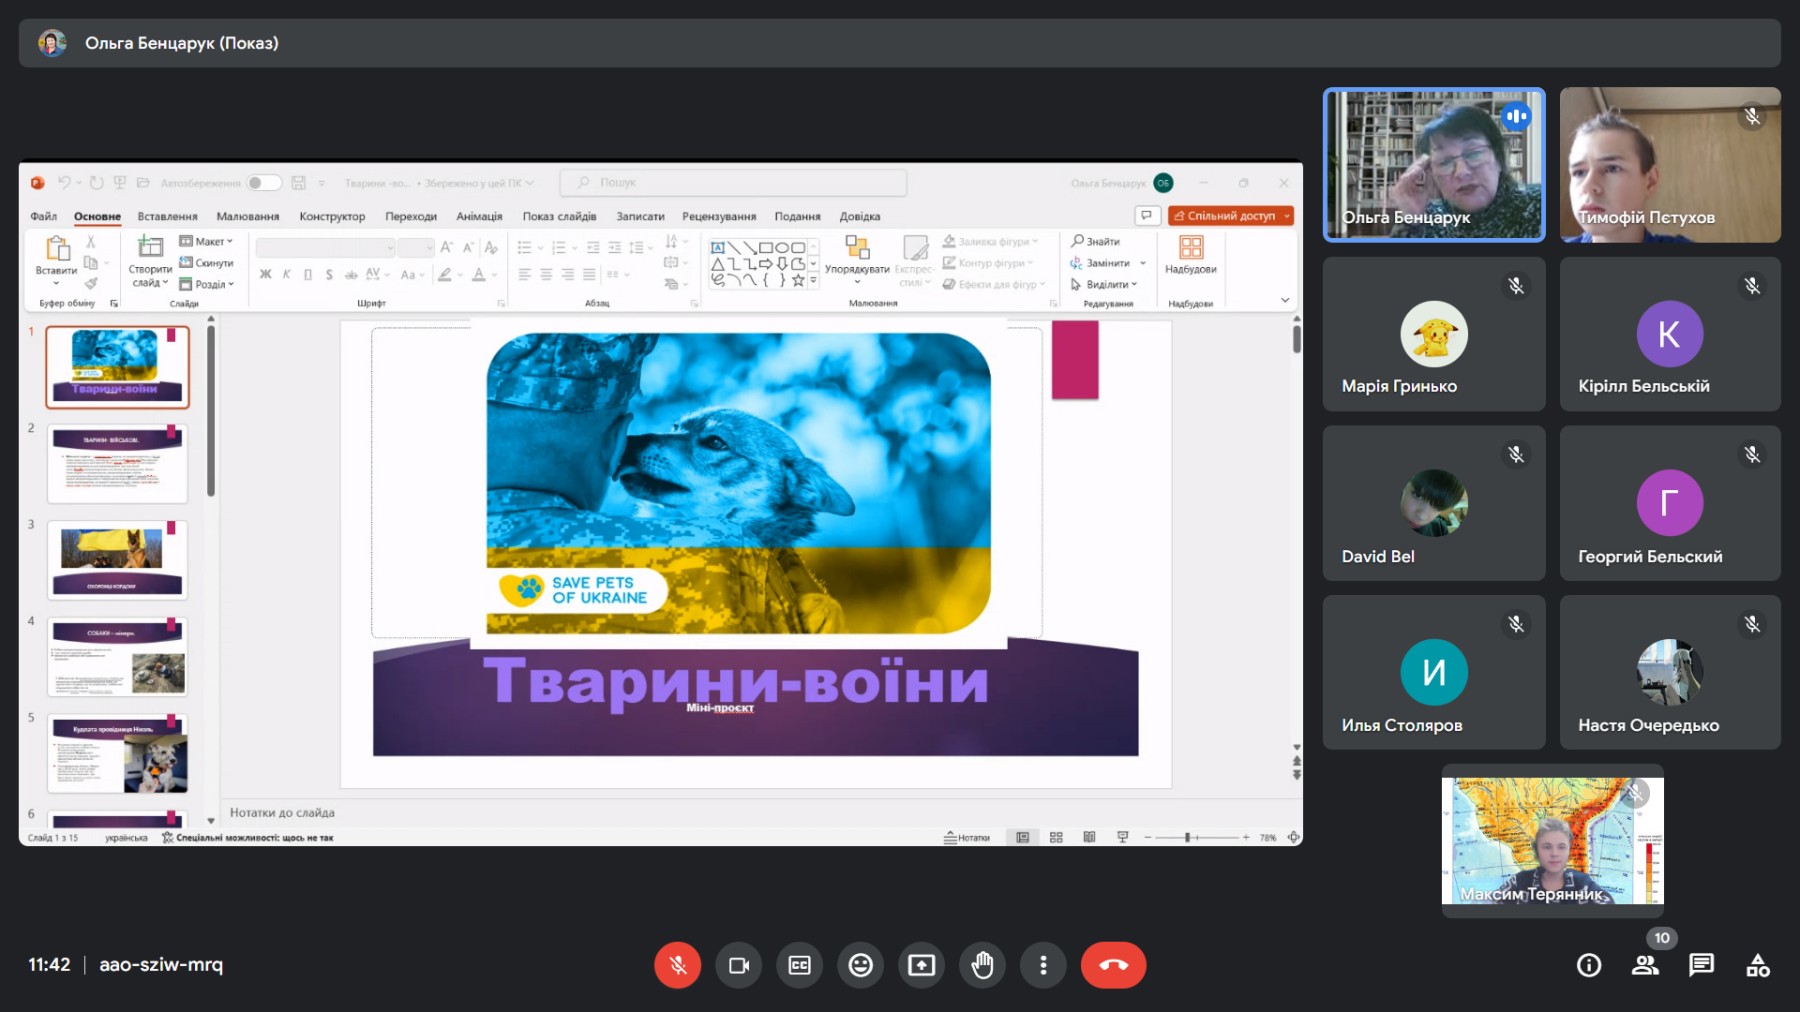Click the present screen icon
Viewport: 1800px width, 1012px height.
pos(922,965)
